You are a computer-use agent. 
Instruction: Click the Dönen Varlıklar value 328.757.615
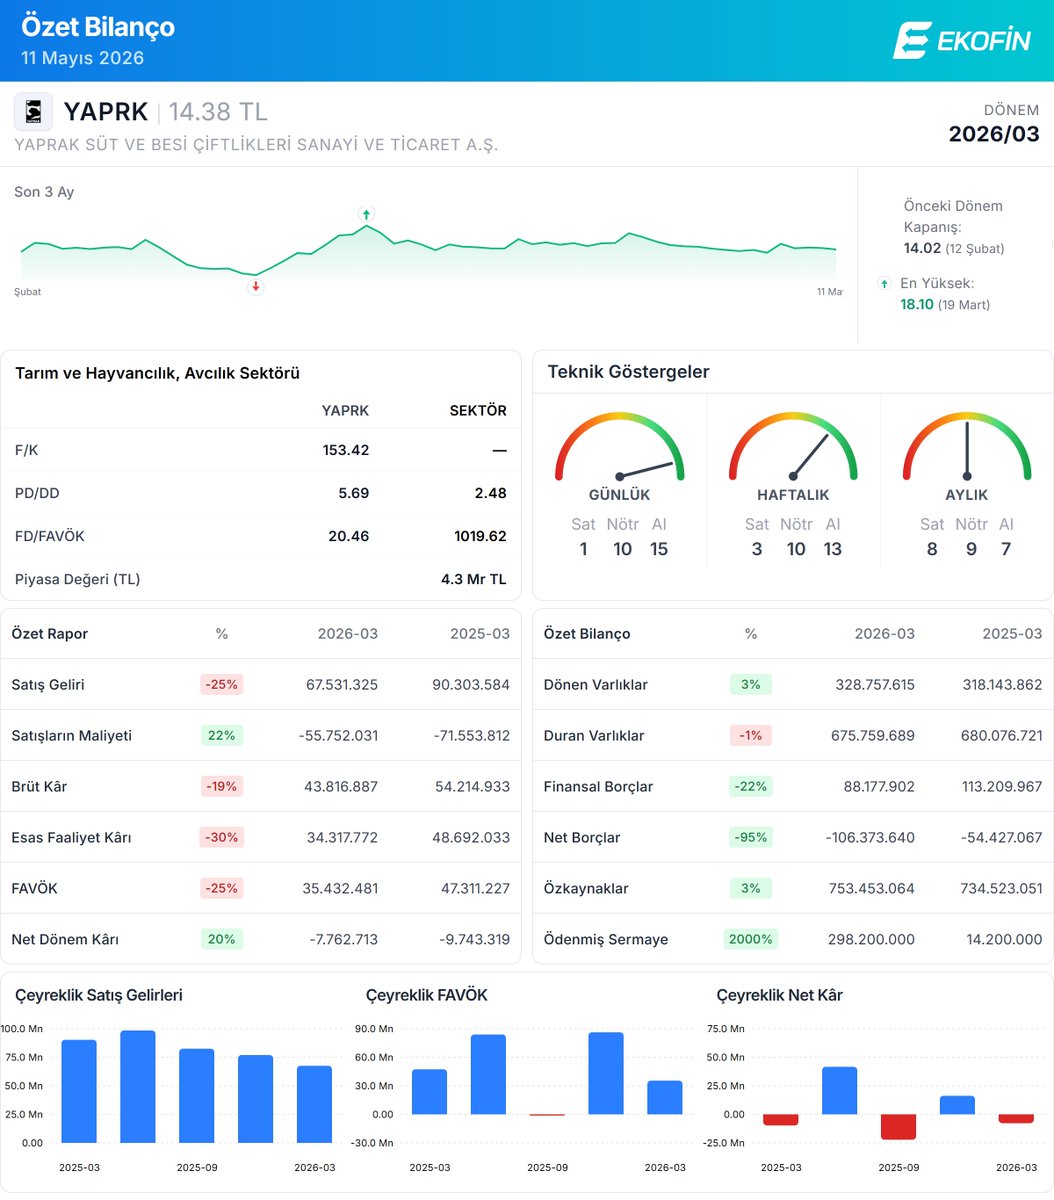(x=873, y=685)
